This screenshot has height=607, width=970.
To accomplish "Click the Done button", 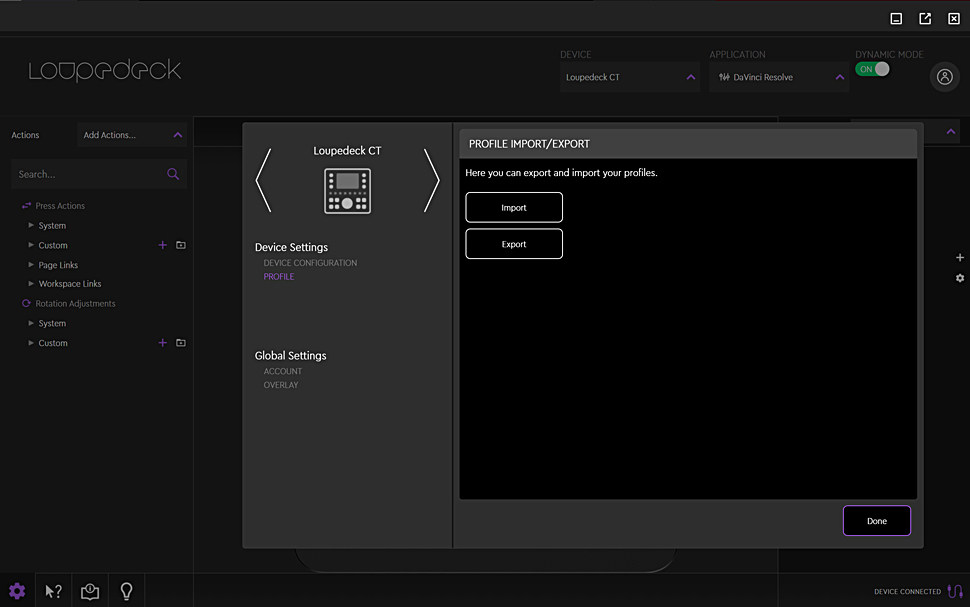I will [x=877, y=521].
